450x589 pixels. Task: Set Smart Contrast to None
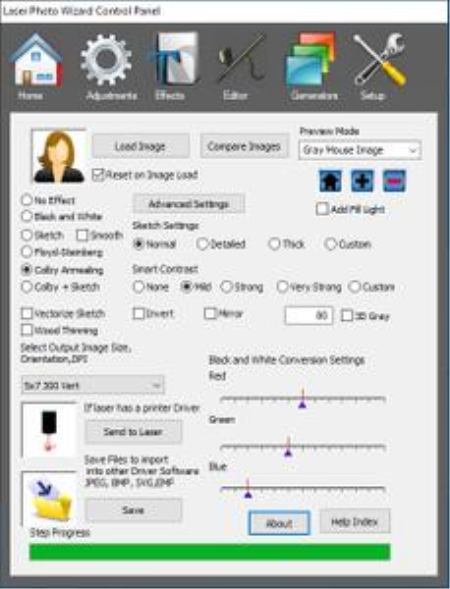138,287
